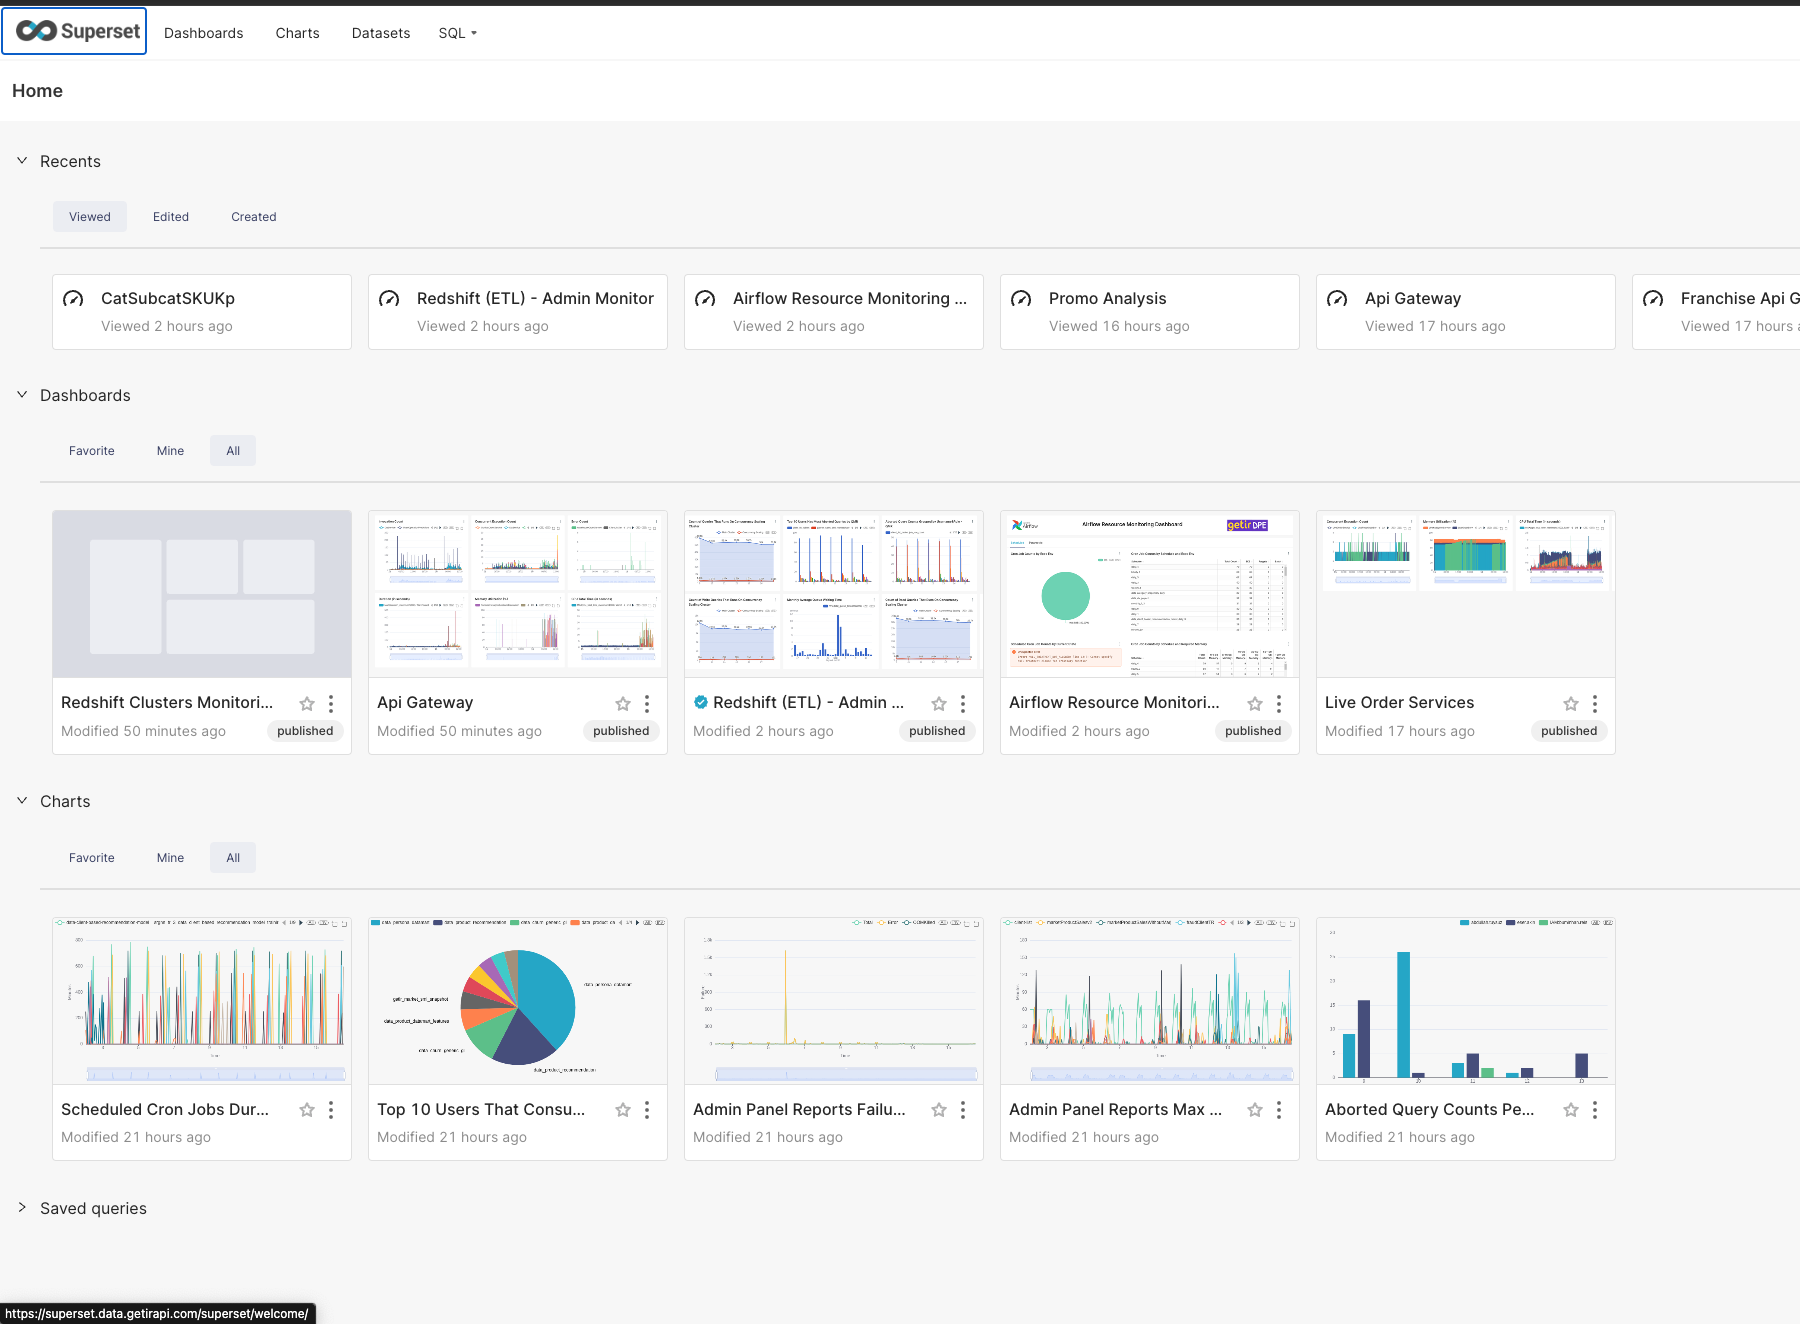Open the SQL dropdown menu

[x=457, y=33]
